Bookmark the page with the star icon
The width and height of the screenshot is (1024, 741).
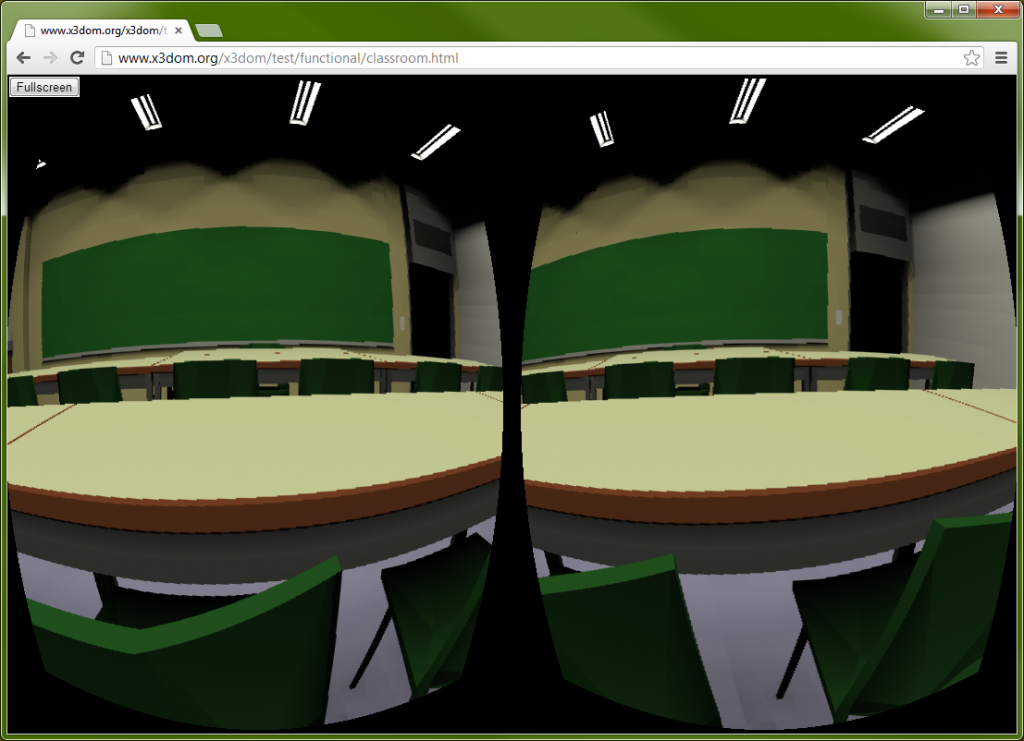(x=971, y=58)
